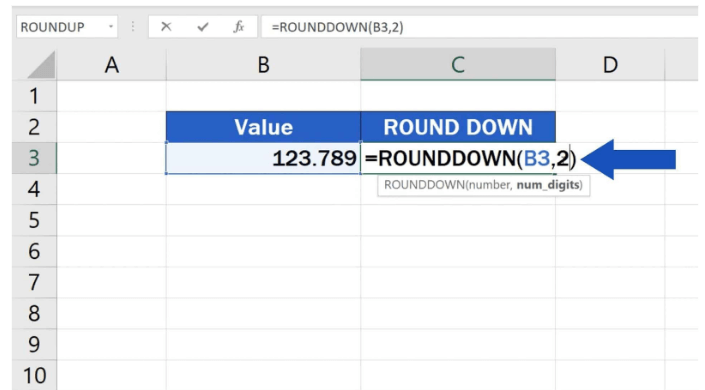Select column D header
705x390 pixels.
point(610,65)
